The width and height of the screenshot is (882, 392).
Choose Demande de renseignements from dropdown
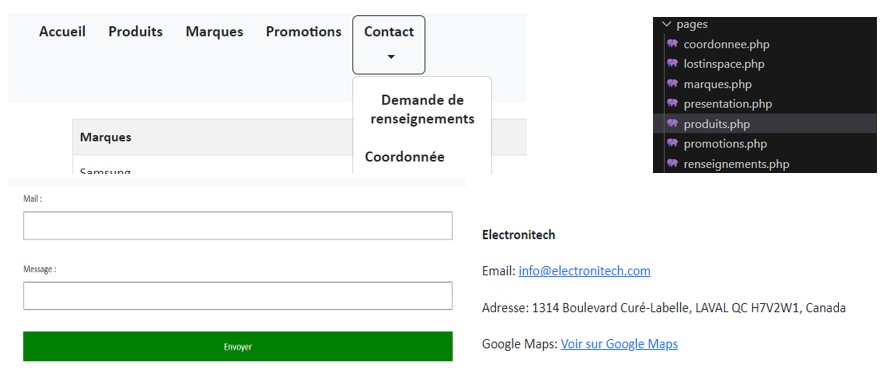(422, 109)
